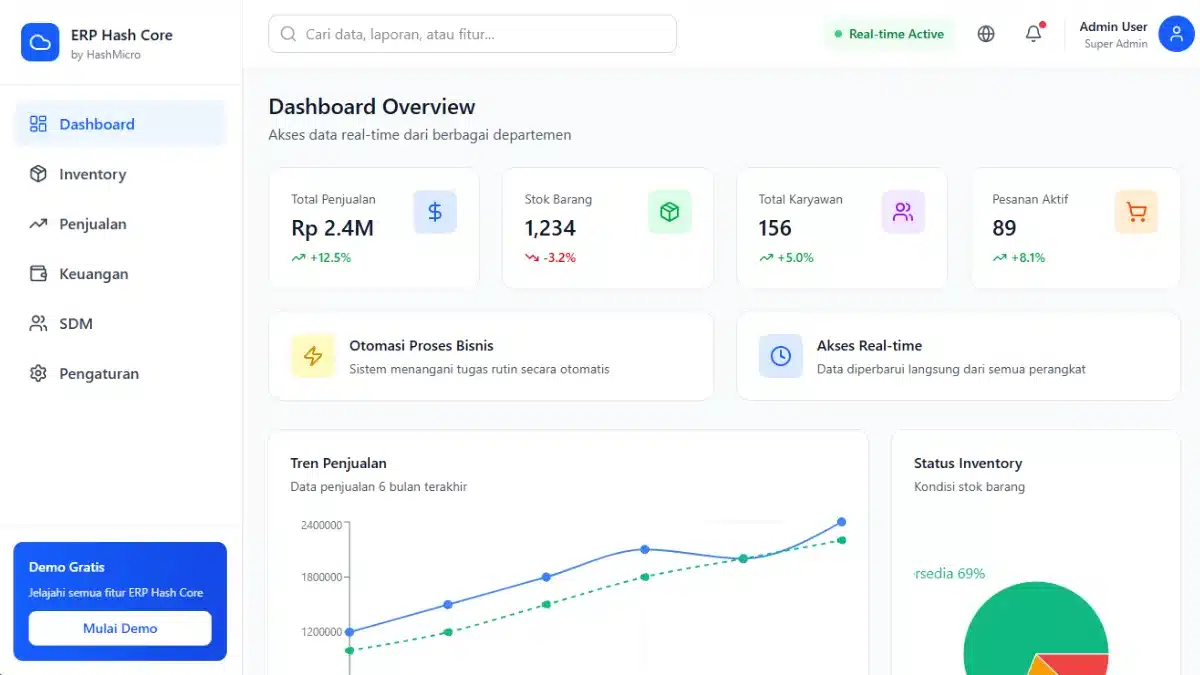Click the green box Stok Barang icon
1200x675 pixels.
tap(669, 212)
